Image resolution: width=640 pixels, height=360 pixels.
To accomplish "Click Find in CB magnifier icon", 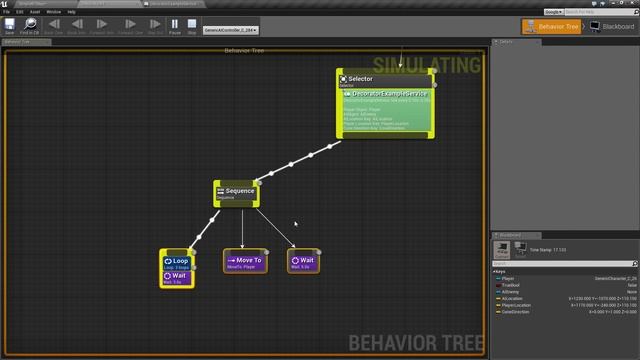I will pos(29,26).
